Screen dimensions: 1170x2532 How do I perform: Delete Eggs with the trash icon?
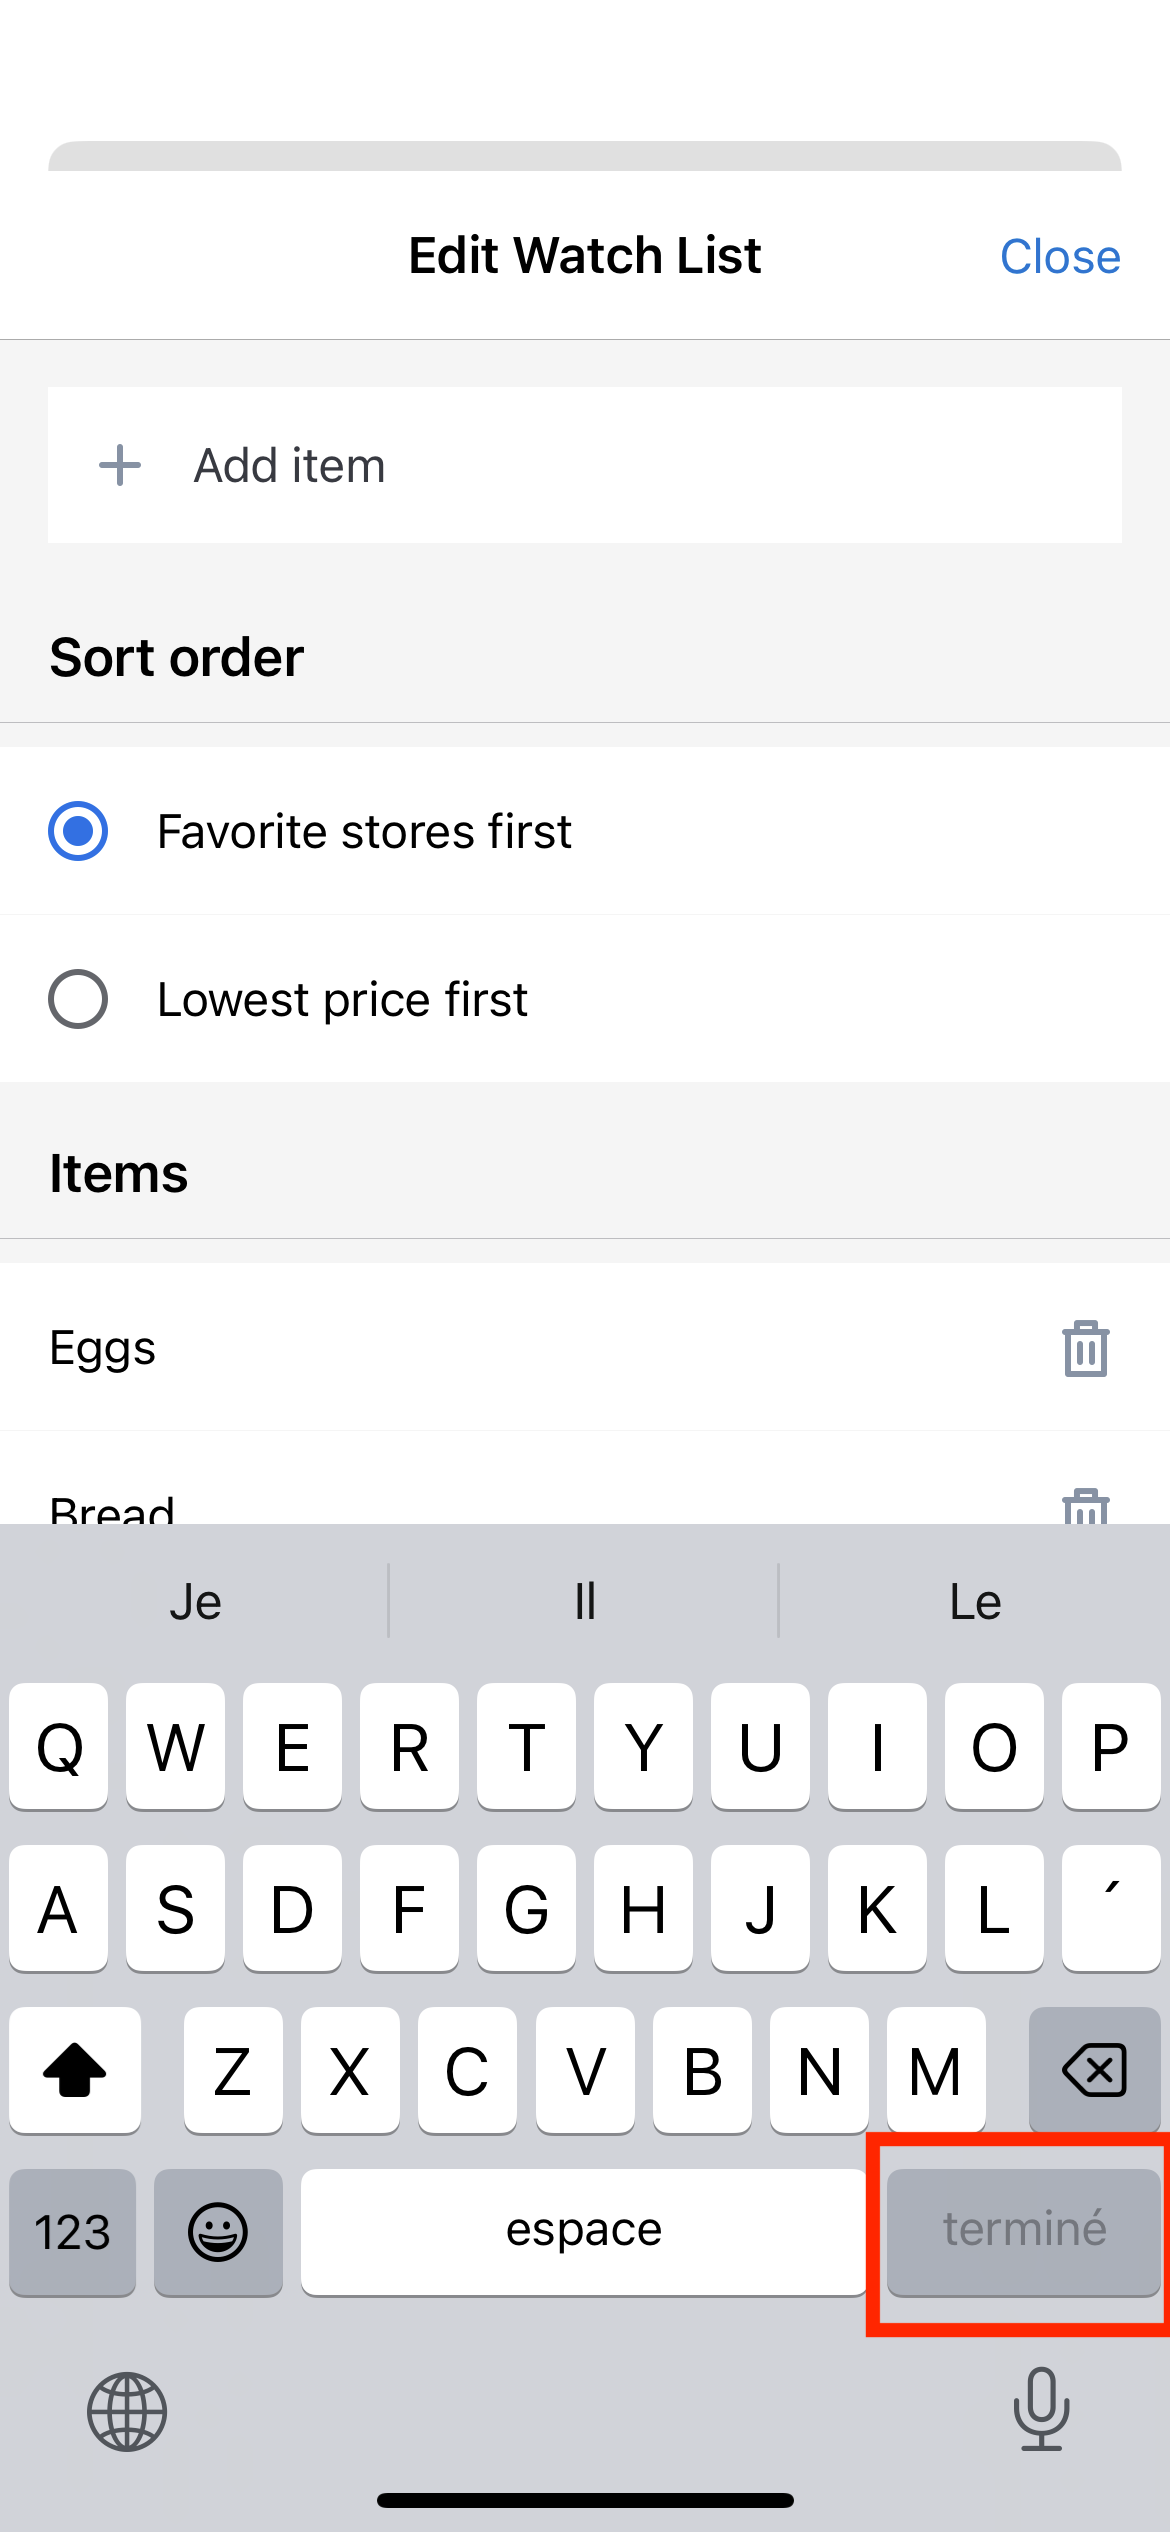[1085, 1348]
